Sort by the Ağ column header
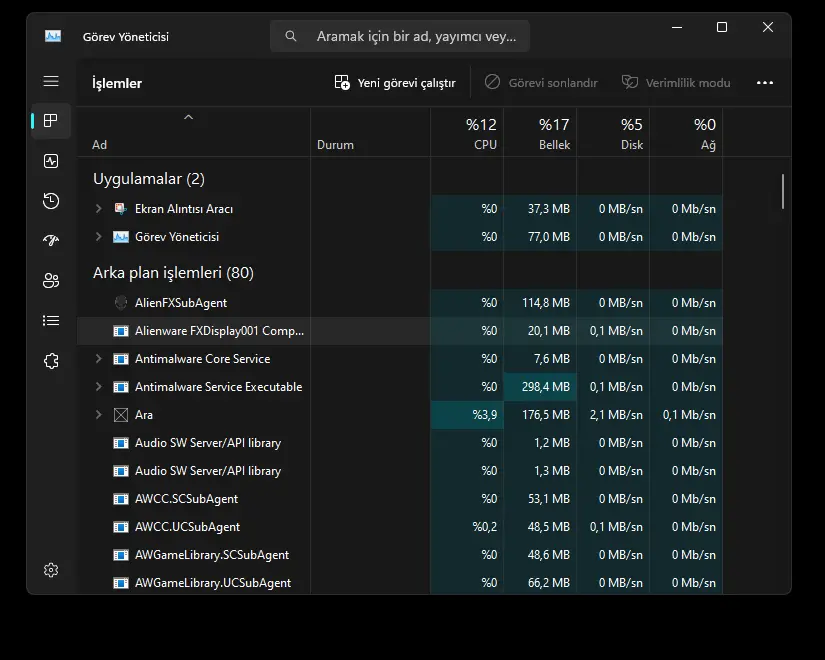This screenshot has width=825, height=660. pyautogui.click(x=686, y=133)
